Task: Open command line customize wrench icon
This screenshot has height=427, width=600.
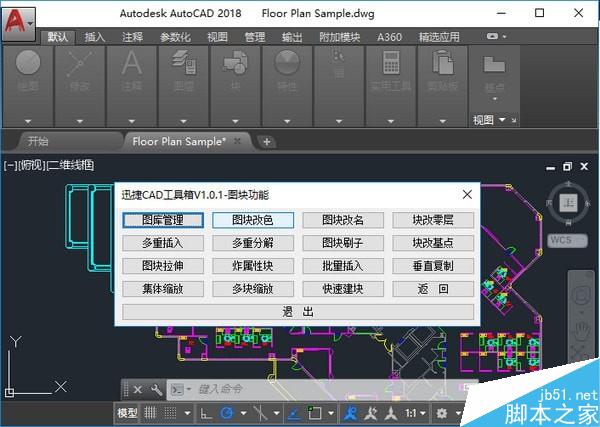Action: pos(156,390)
